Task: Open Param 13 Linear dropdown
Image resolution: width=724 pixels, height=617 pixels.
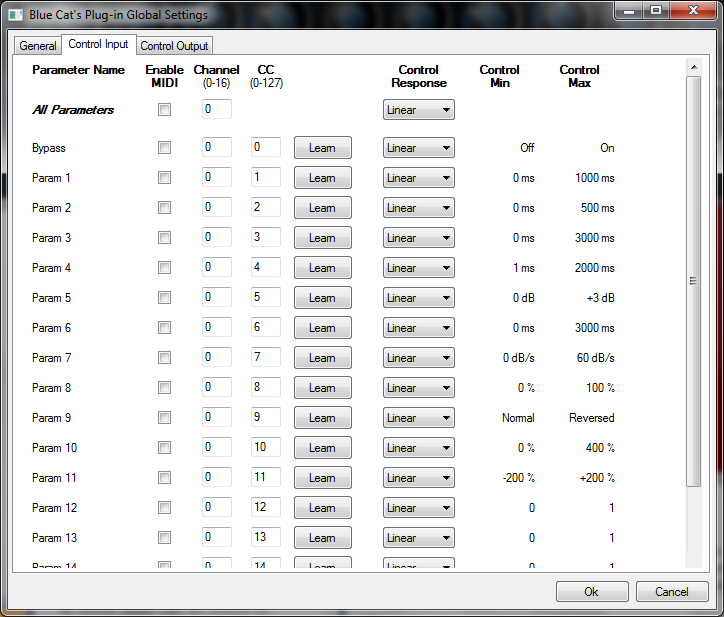Action: click(419, 538)
